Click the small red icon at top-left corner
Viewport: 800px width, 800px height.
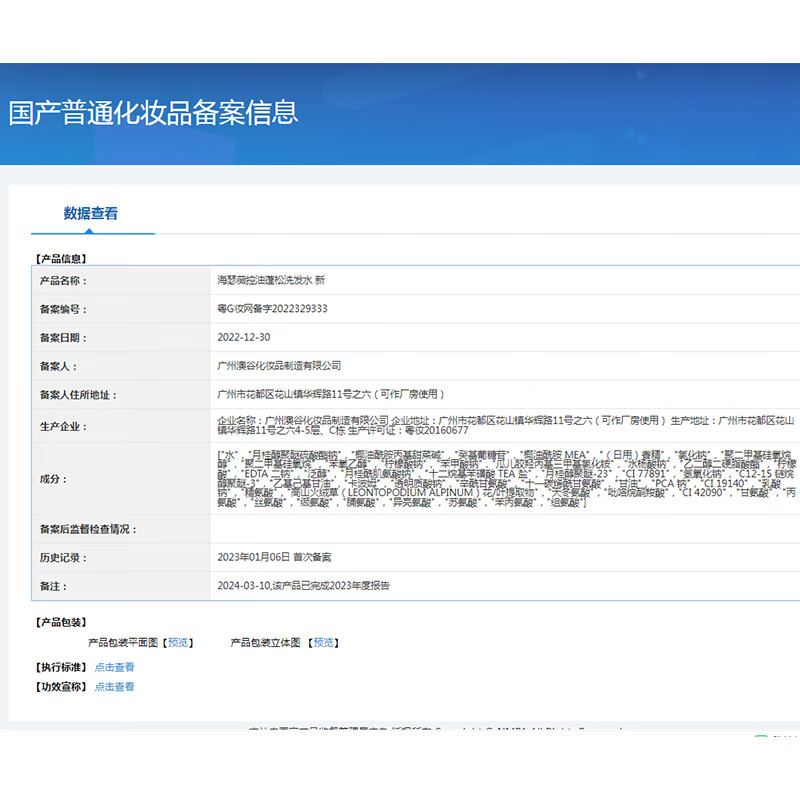[x=14, y=14]
